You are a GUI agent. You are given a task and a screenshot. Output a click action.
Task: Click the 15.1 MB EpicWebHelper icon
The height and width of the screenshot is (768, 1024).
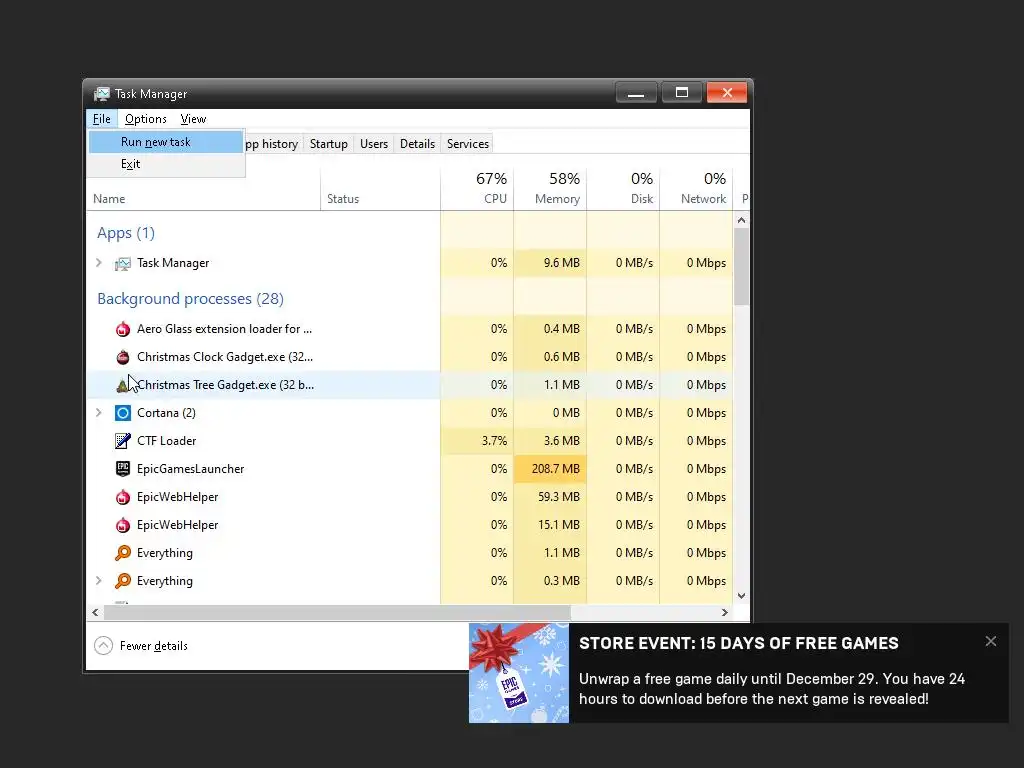(123, 525)
